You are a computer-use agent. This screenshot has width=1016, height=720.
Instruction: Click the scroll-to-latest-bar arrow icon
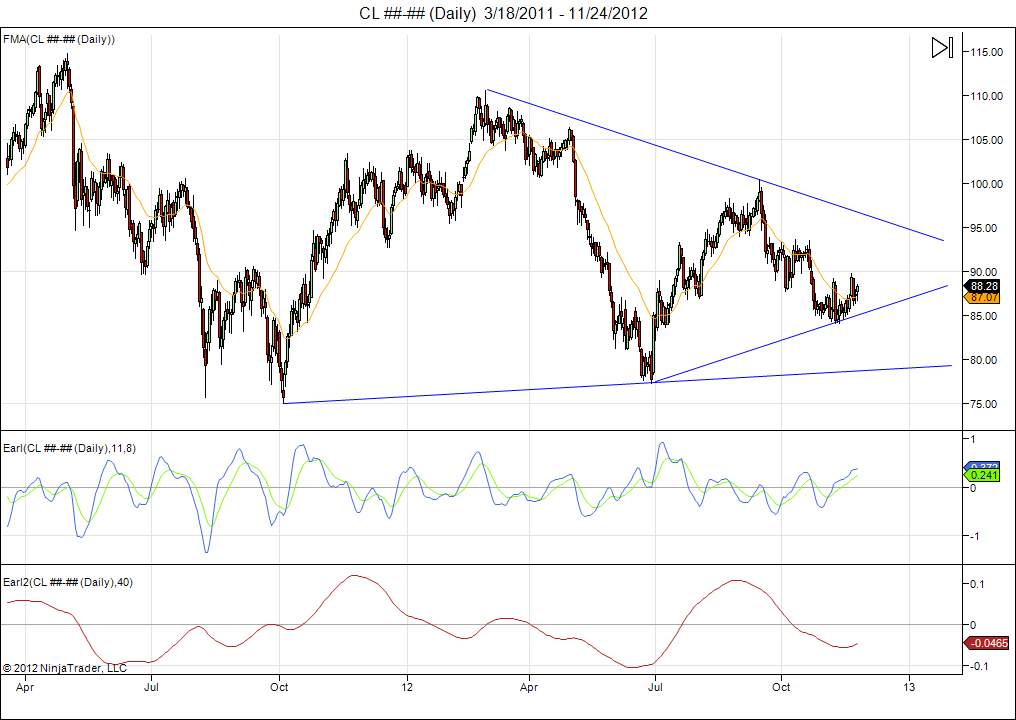pos(941,48)
